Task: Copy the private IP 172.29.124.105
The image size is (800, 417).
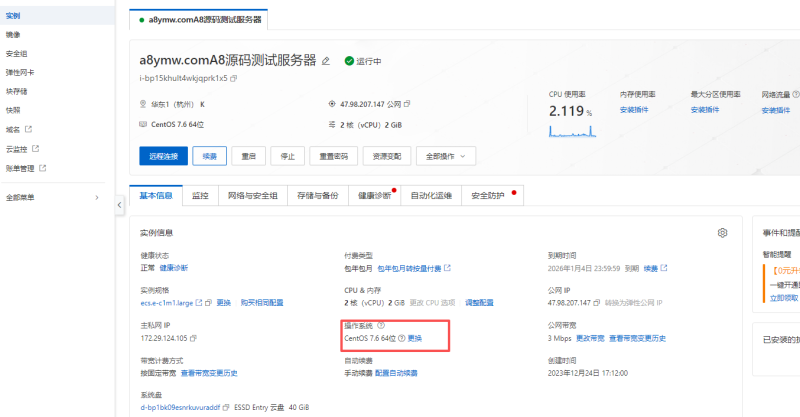Action: click(193, 338)
